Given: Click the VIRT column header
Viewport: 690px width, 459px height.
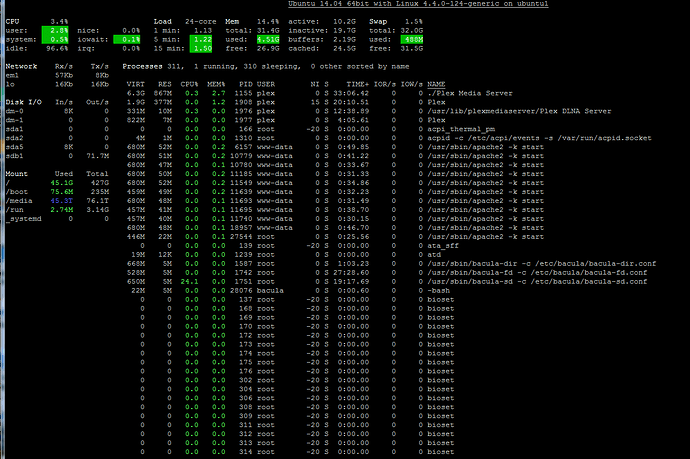Looking at the screenshot, I should click(x=136, y=84).
